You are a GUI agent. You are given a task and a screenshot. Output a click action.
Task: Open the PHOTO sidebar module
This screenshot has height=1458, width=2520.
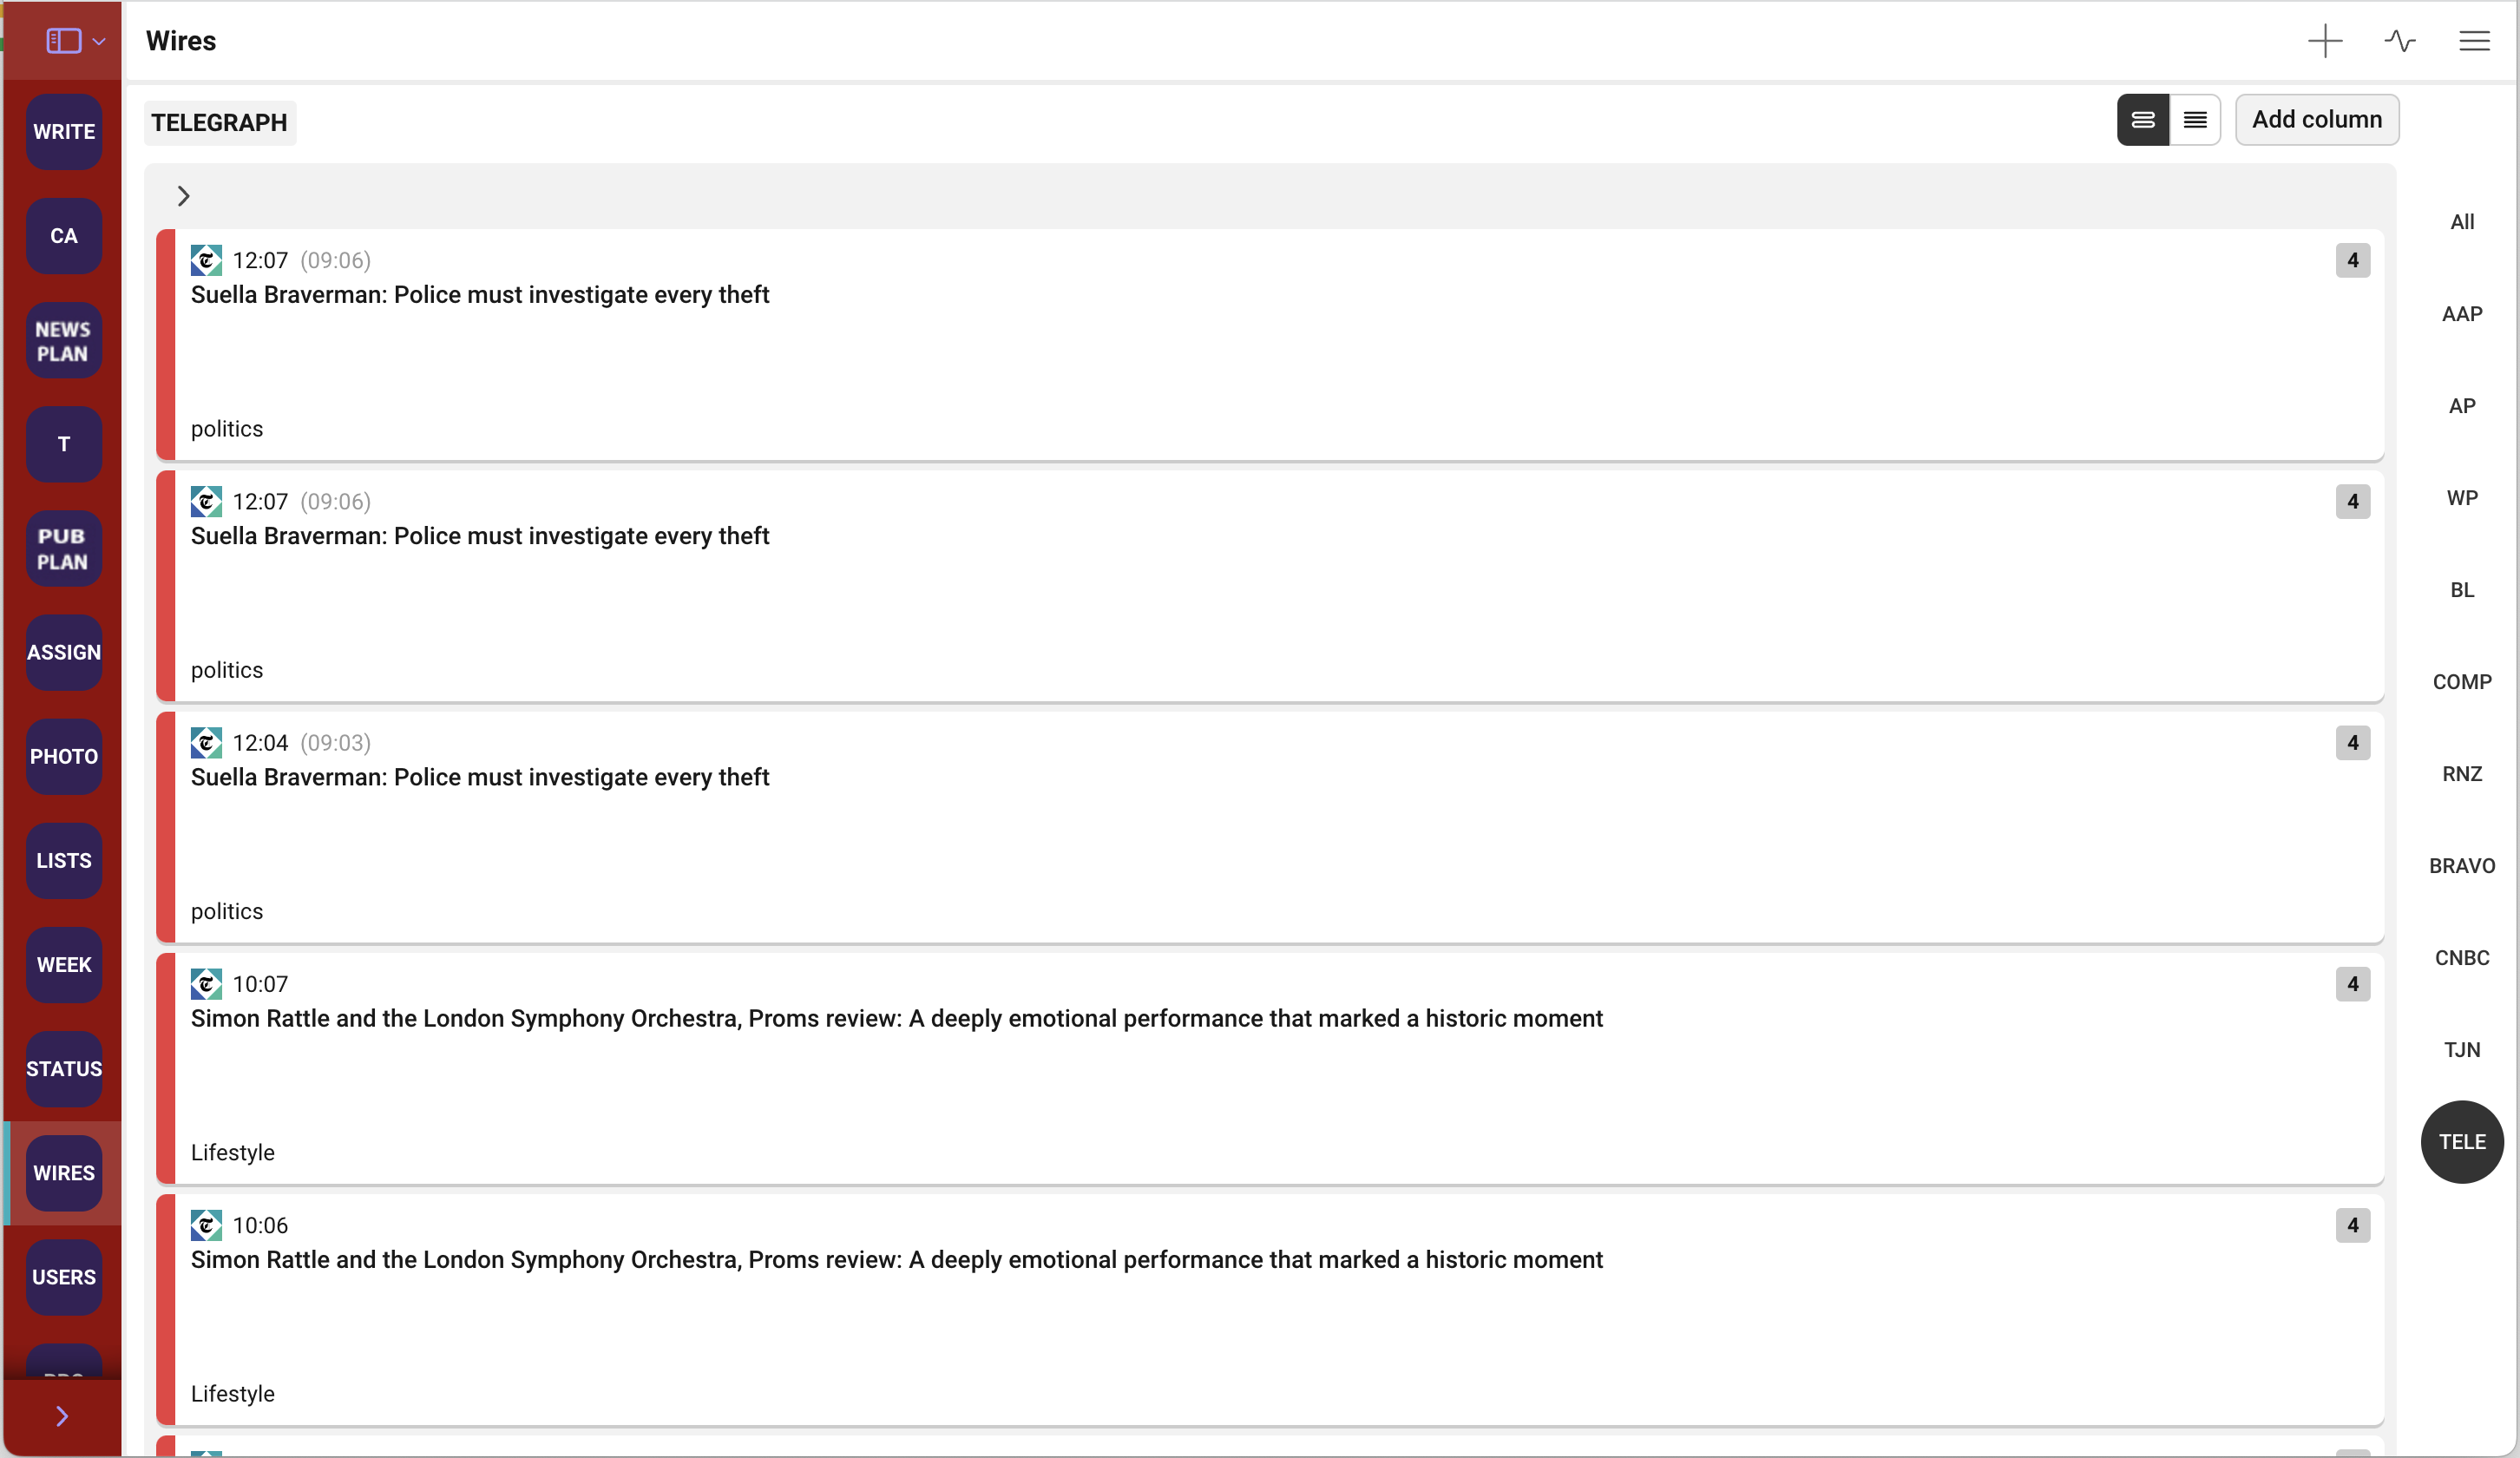click(64, 757)
